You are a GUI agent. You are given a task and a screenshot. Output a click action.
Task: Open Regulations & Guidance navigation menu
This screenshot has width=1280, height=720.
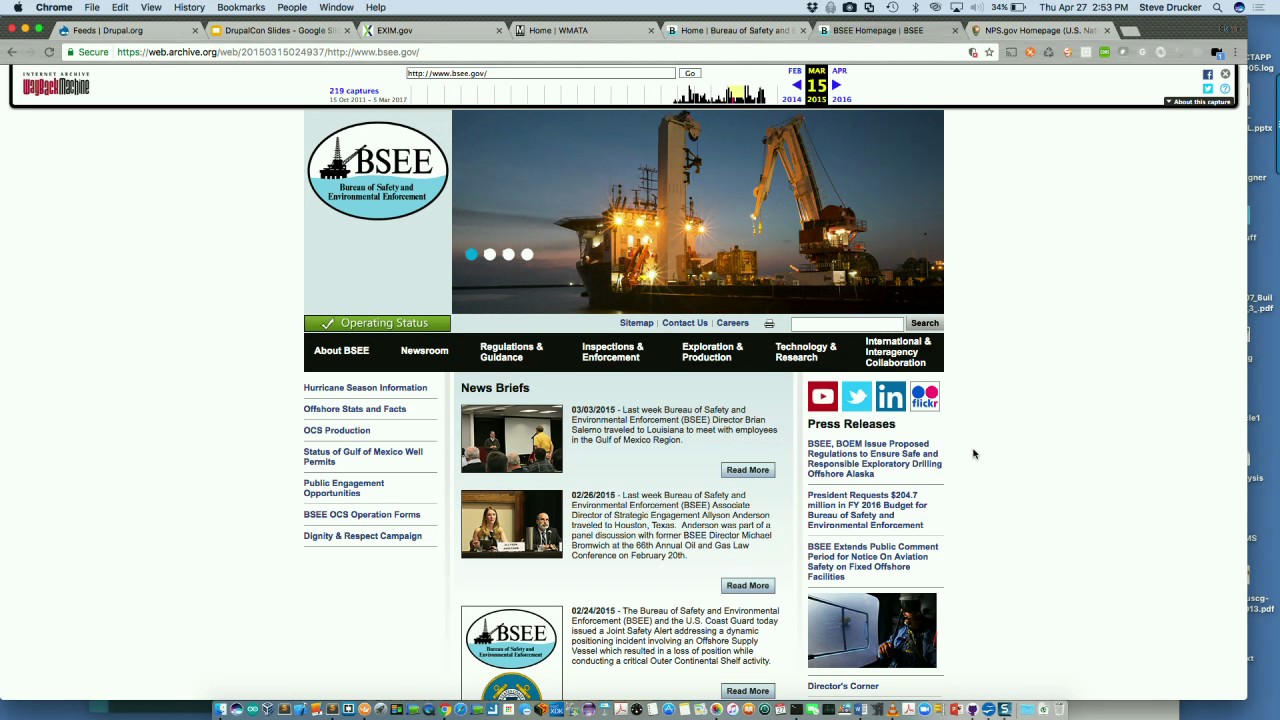click(x=511, y=352)
